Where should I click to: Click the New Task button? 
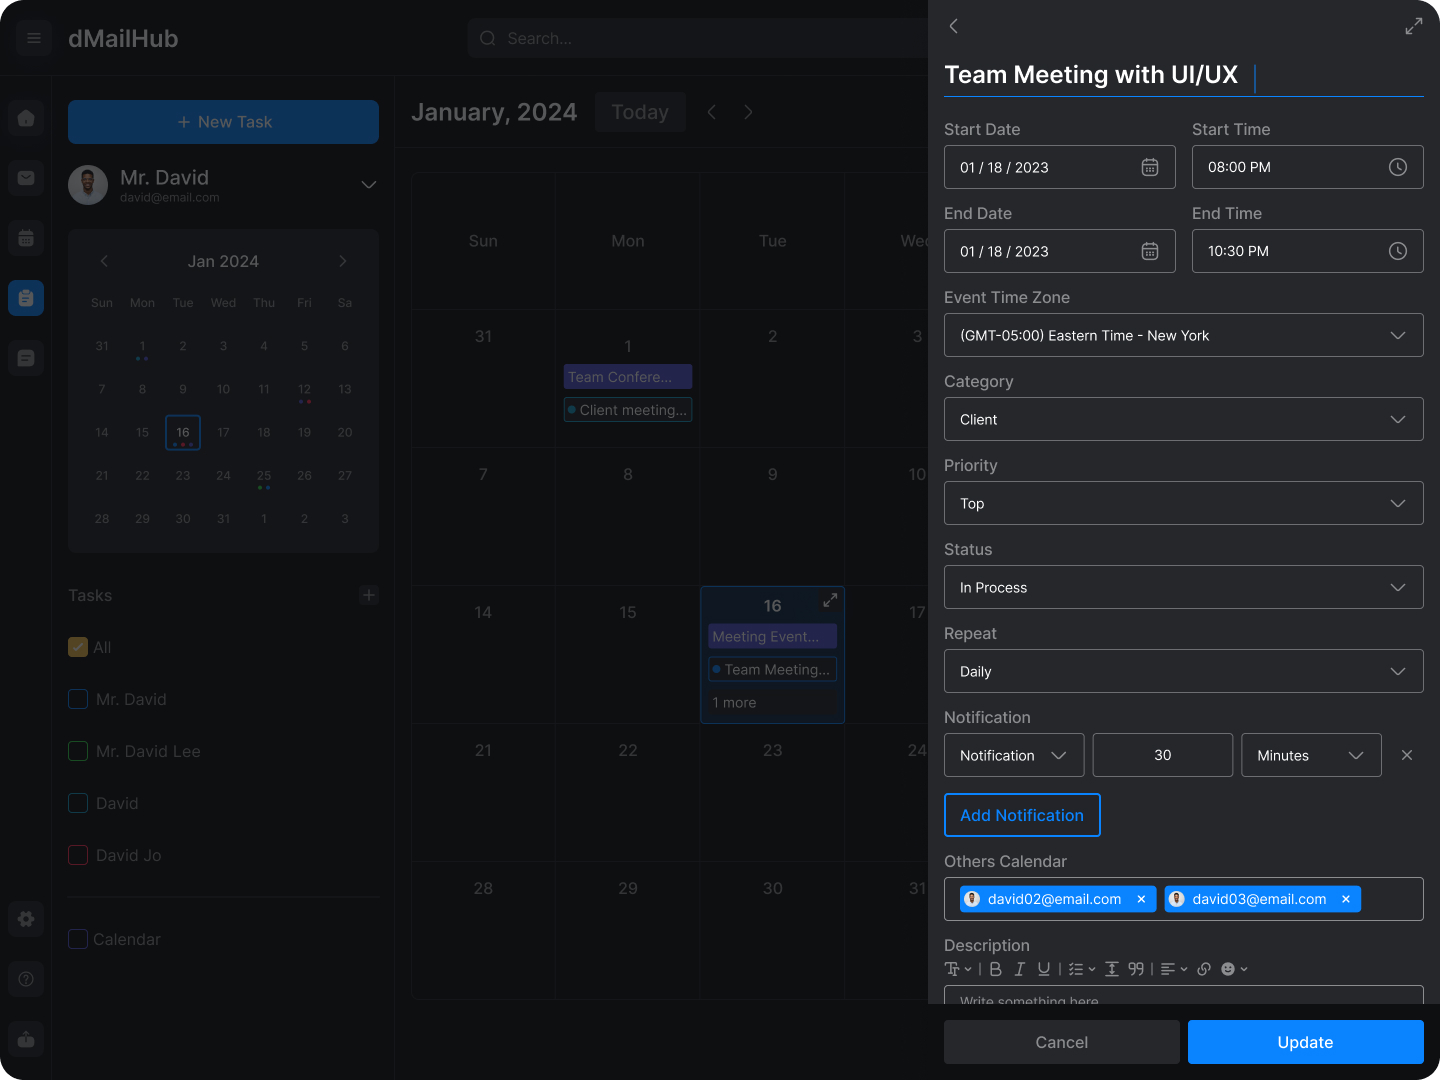pos(223,122)
